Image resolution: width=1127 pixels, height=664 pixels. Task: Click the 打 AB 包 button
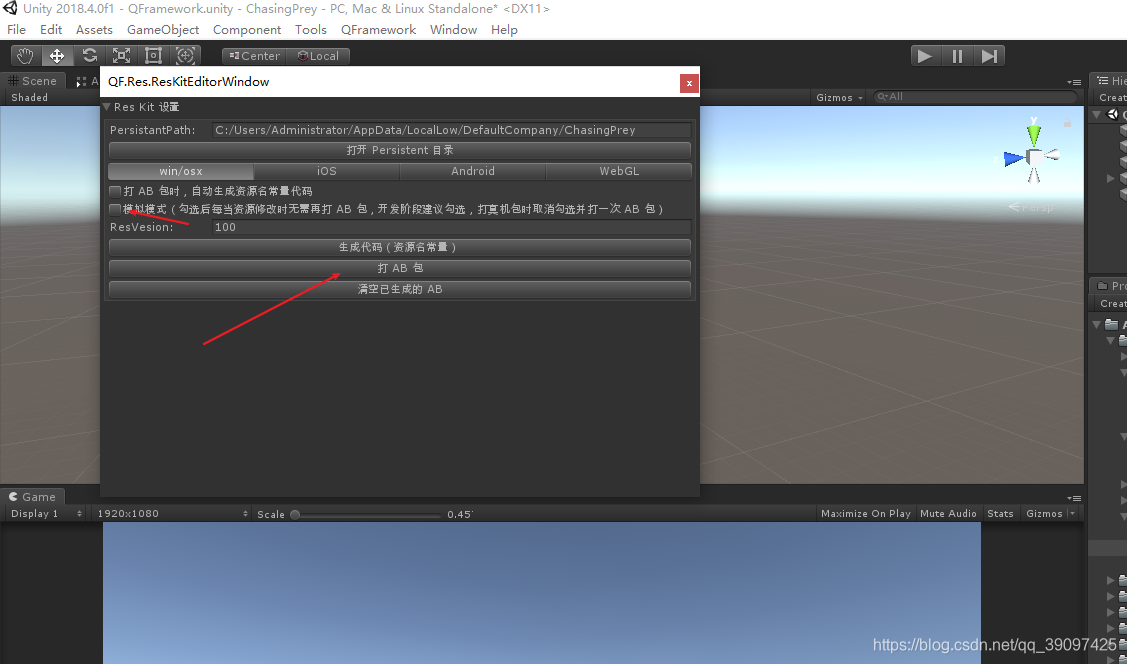tap(399, 267)
